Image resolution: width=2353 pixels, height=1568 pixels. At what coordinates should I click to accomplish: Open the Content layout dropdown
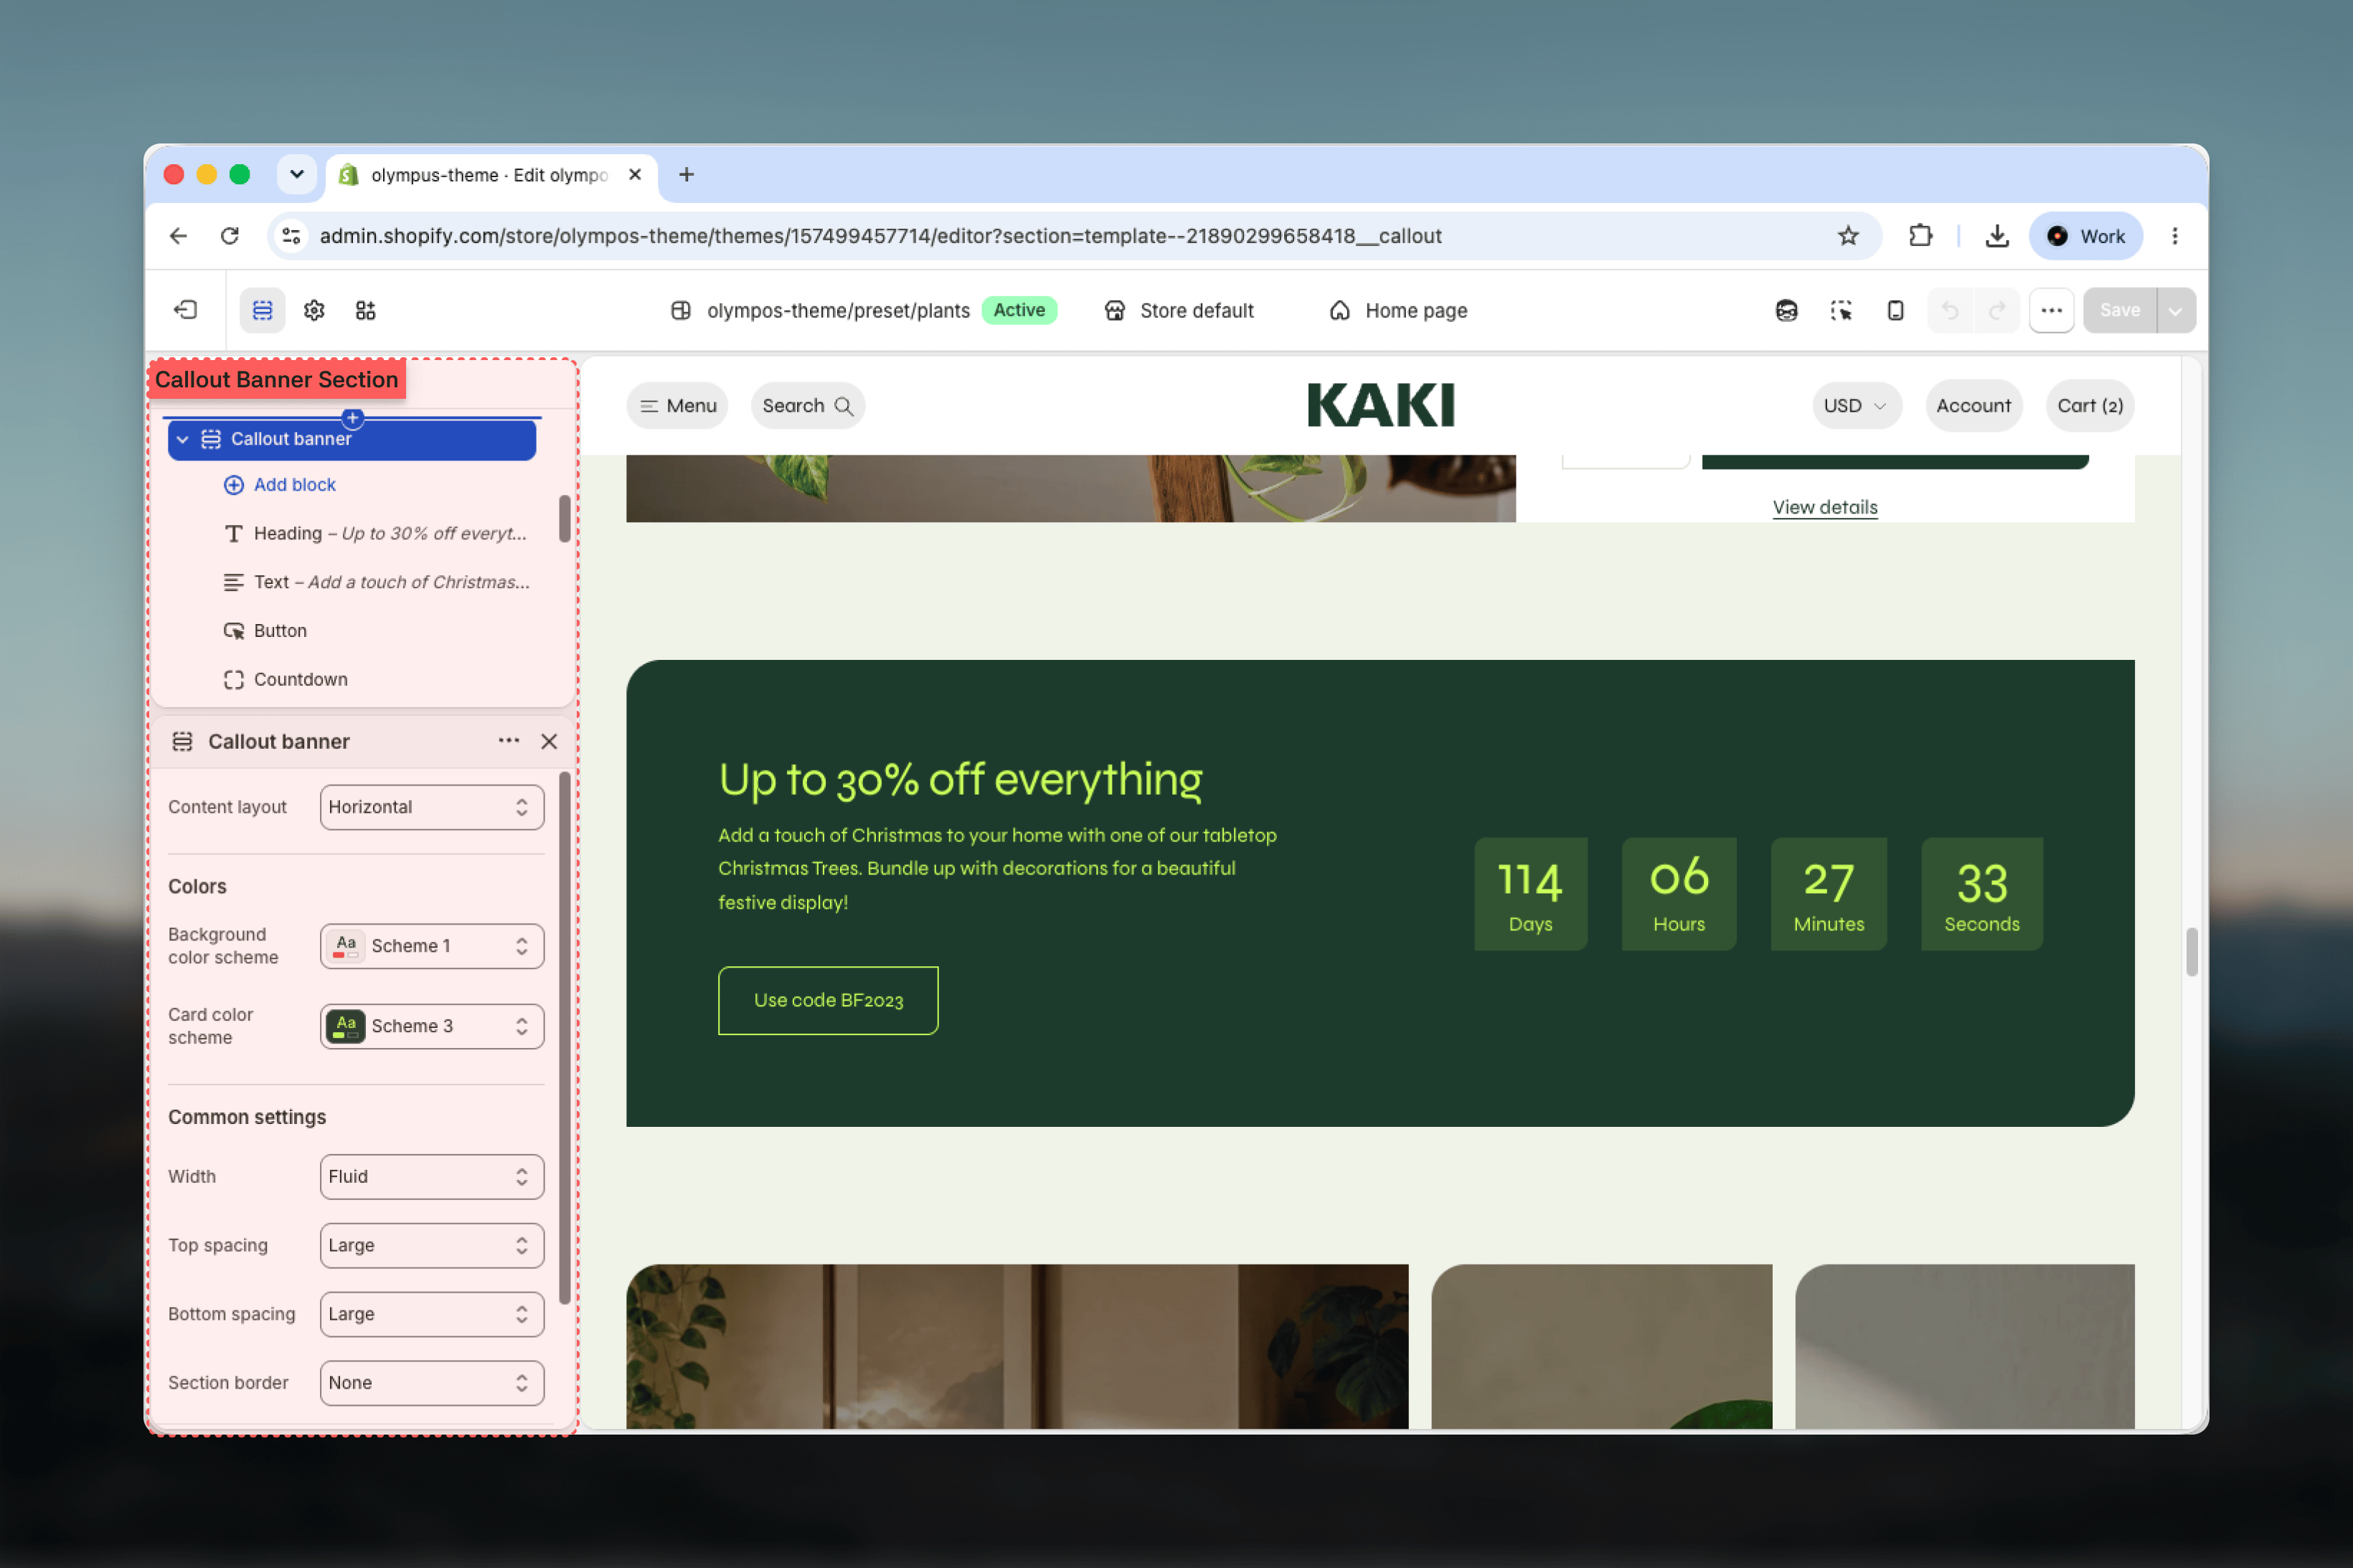431,807
